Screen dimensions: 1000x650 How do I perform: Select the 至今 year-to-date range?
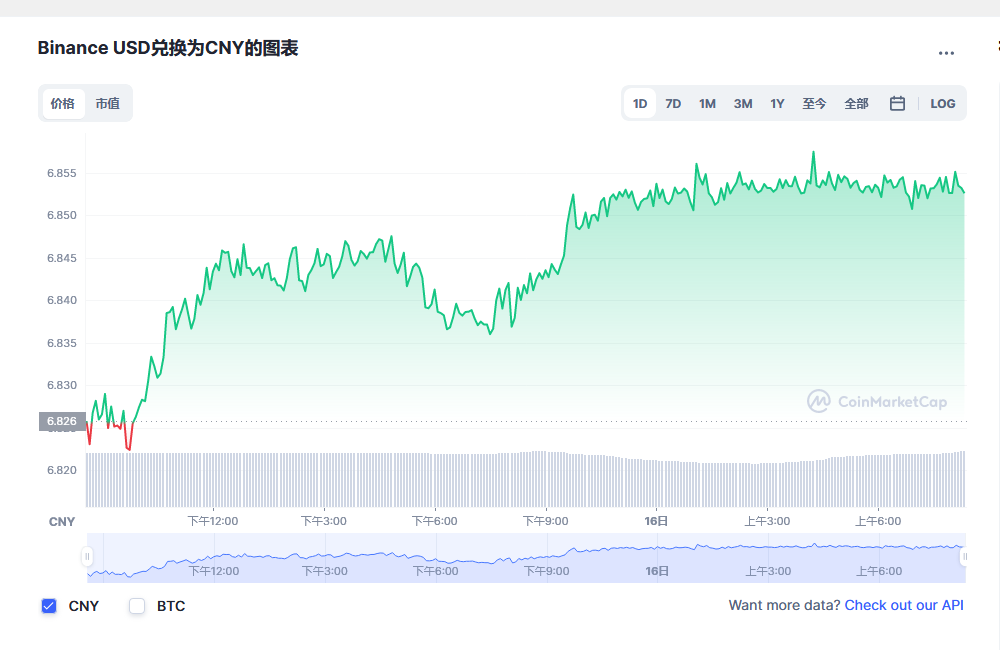coord(814,103)
